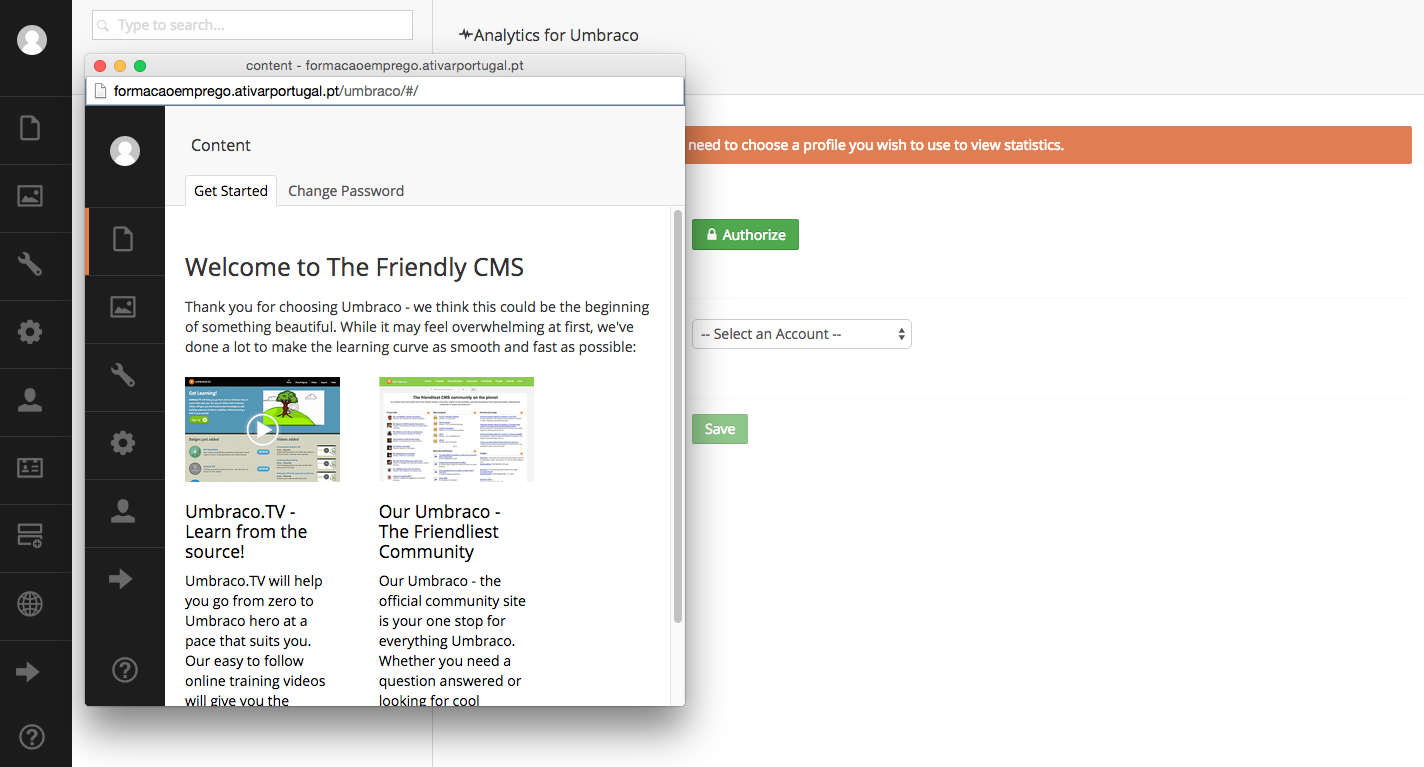Select the Get Started tab
The image size is (1424, 767).
click(231, 191)
